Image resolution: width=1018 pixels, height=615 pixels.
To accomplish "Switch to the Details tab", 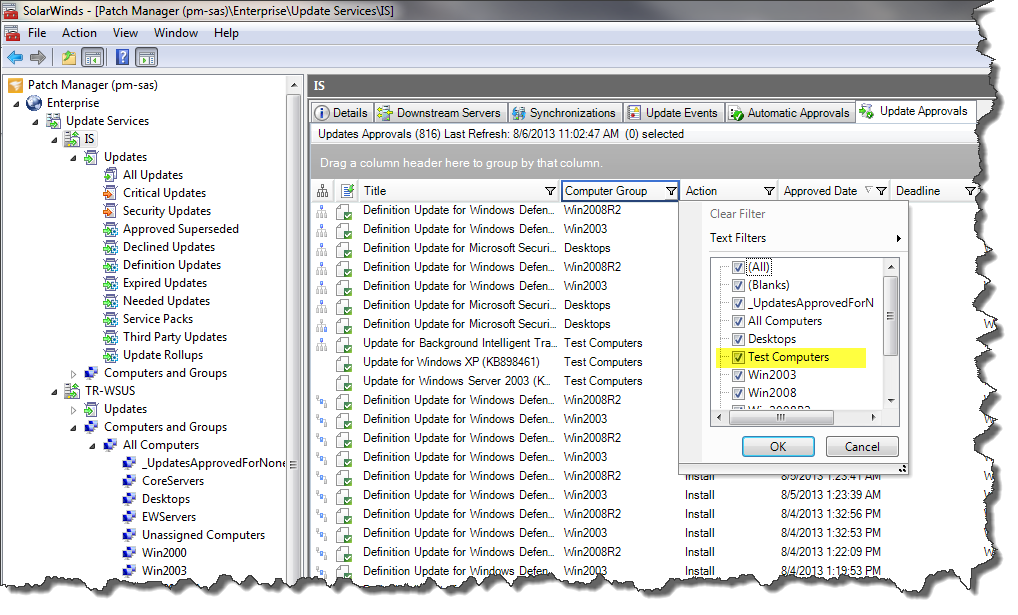I will (341, 113).
